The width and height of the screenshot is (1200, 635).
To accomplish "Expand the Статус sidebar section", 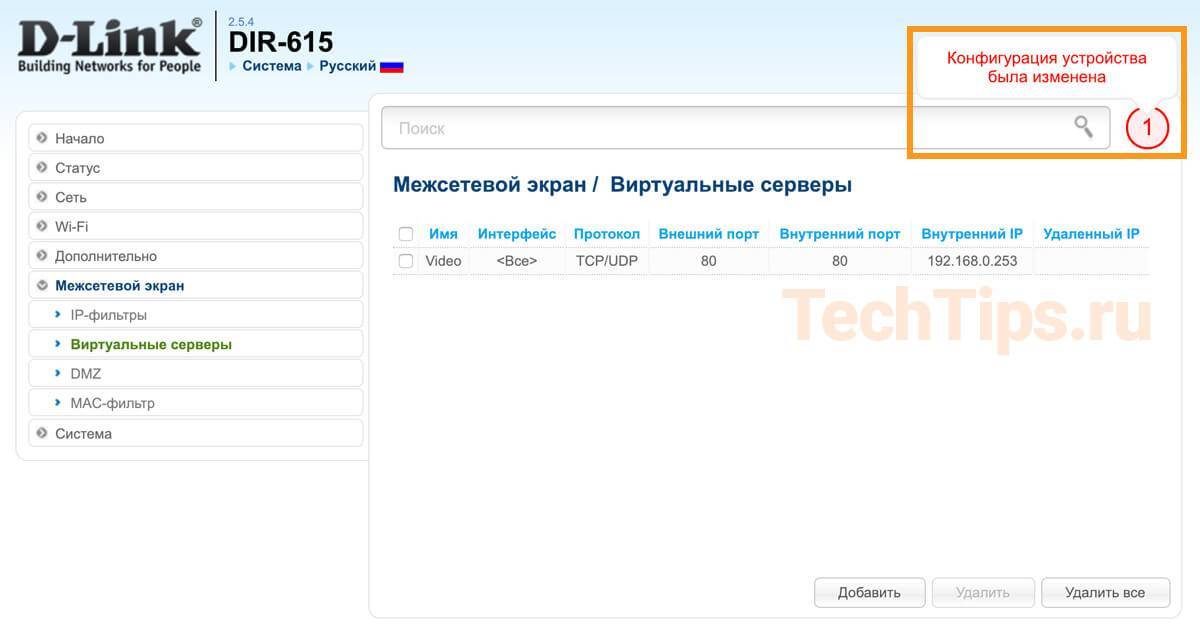I will (195, 167).
